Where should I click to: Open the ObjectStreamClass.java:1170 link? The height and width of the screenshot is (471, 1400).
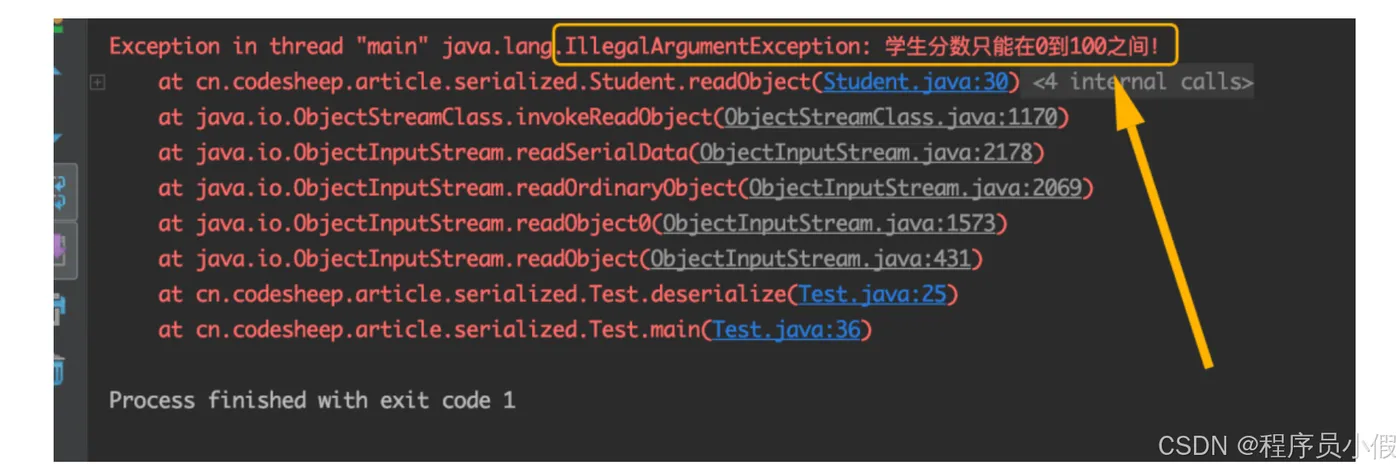[x=890, y=117]
